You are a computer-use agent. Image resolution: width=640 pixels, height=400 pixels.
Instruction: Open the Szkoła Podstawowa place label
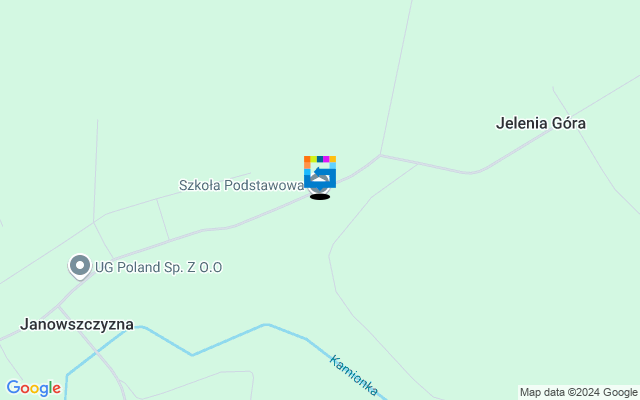click(x=241, y=185)
